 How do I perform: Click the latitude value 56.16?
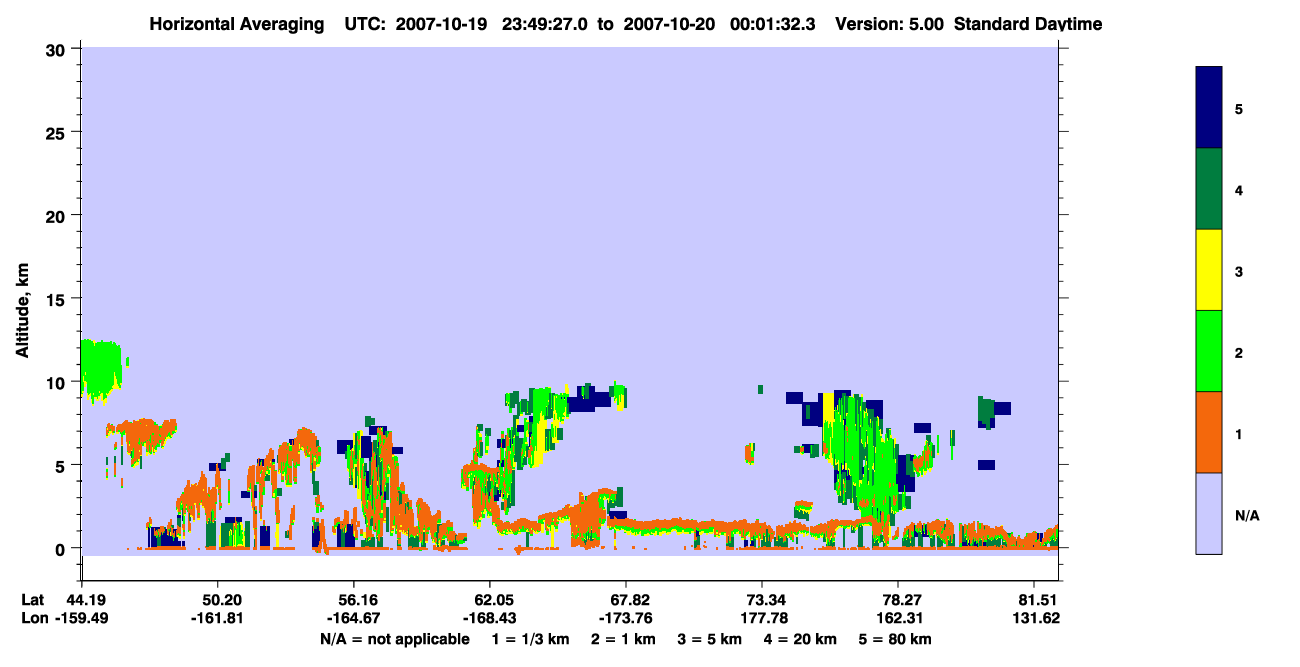(354, 600)
